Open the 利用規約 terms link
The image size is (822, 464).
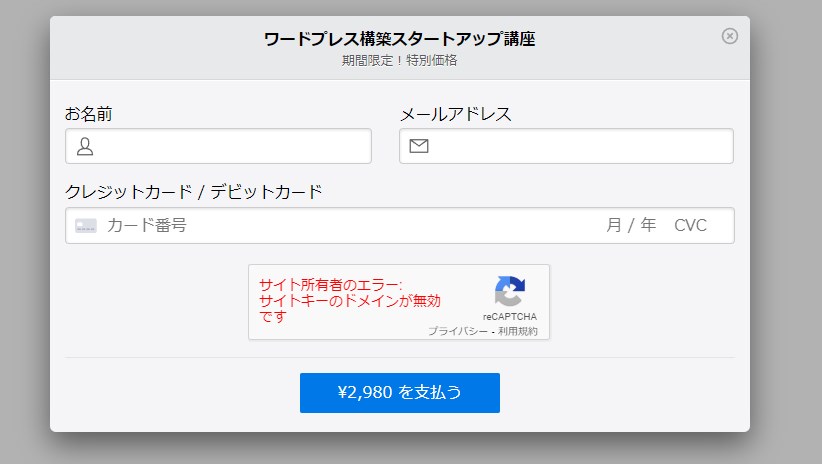(x=518, y=331)
